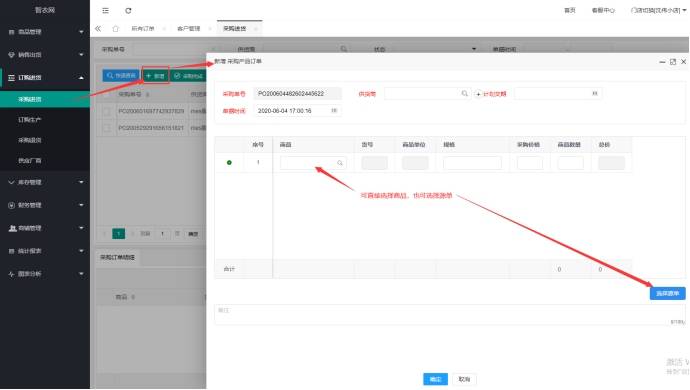Image resolution: width=690 pixels, height=390 pixels.
Task: Click the double-left arrow to scroll tabs back
Action: click(x=98, y=29)
